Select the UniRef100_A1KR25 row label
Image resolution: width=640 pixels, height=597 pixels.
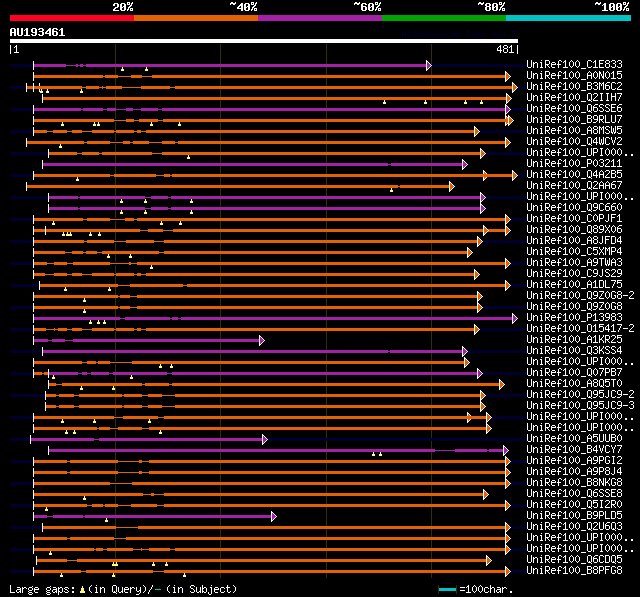pyautogui.click(x=574, y=340)
